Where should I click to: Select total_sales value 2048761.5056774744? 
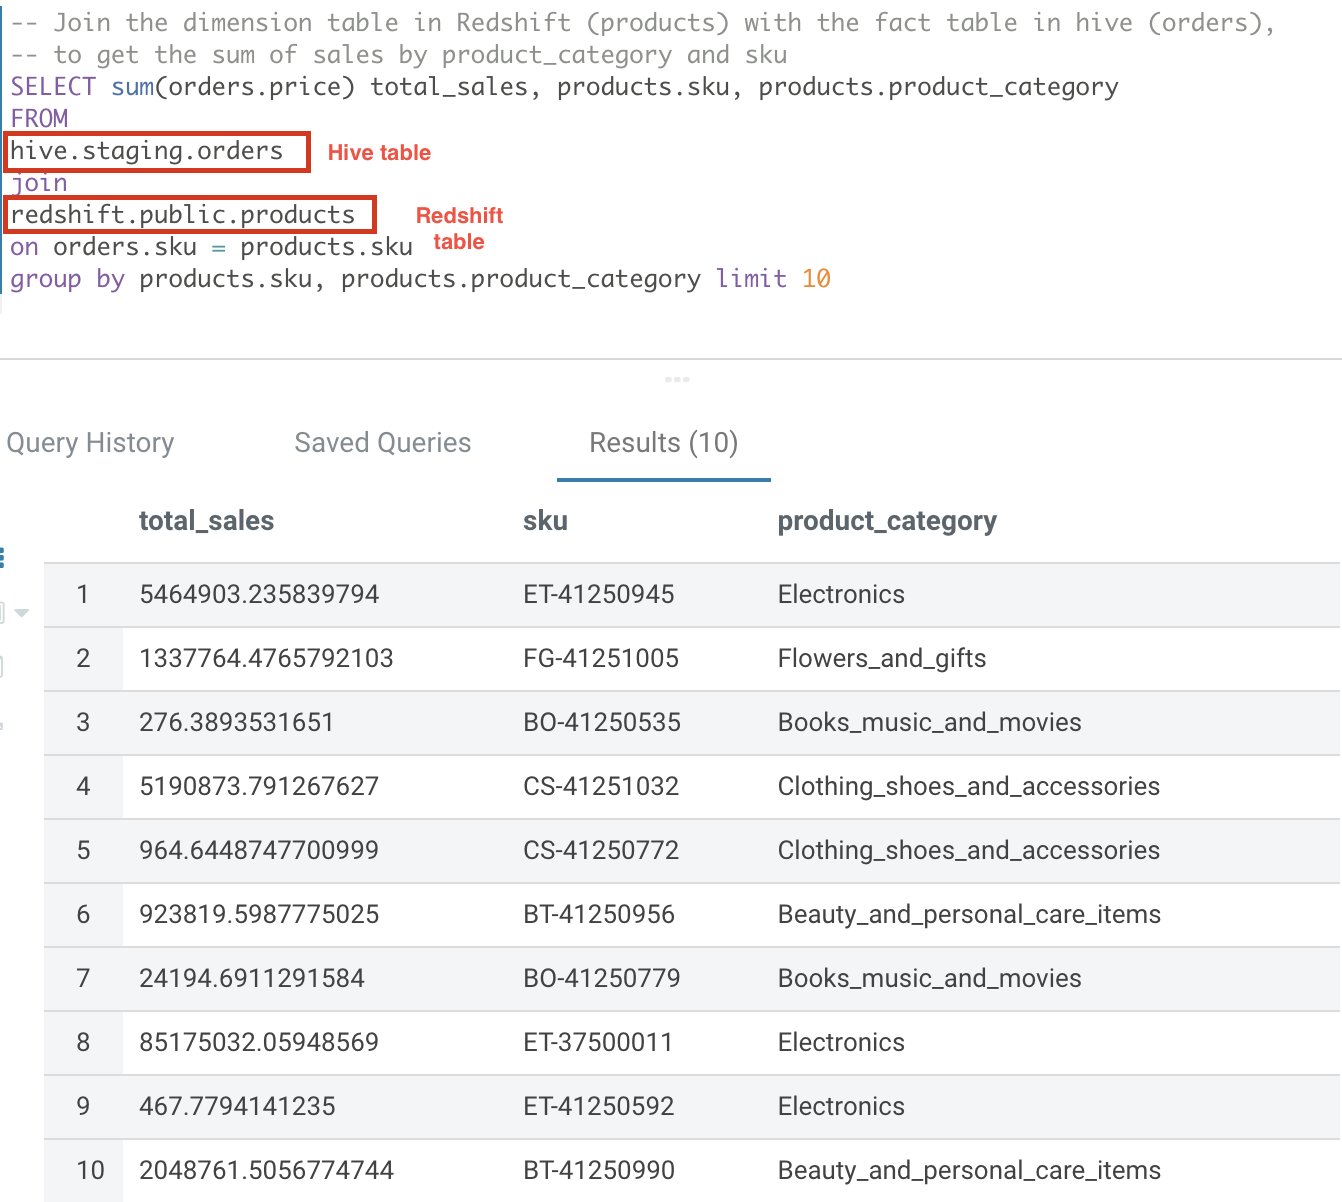[266, 1170]
